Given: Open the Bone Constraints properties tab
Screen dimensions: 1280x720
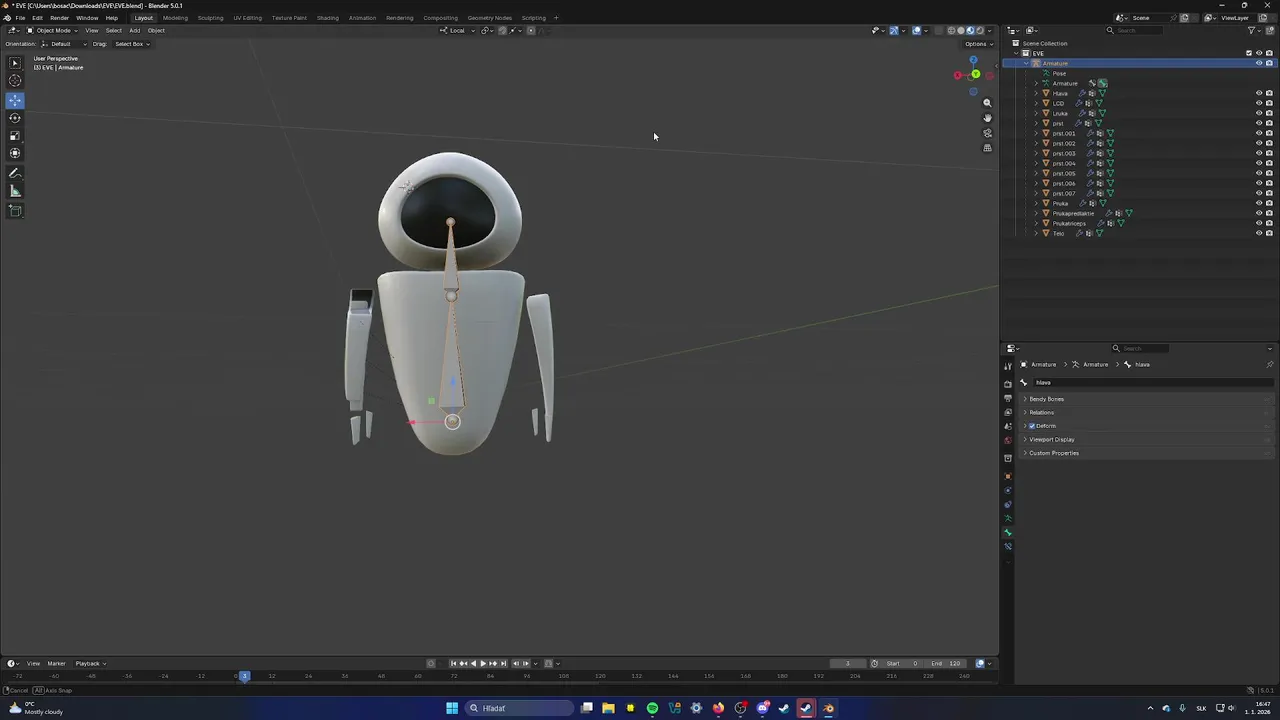Looking at the screenshot, I should tap(1008, 547).
